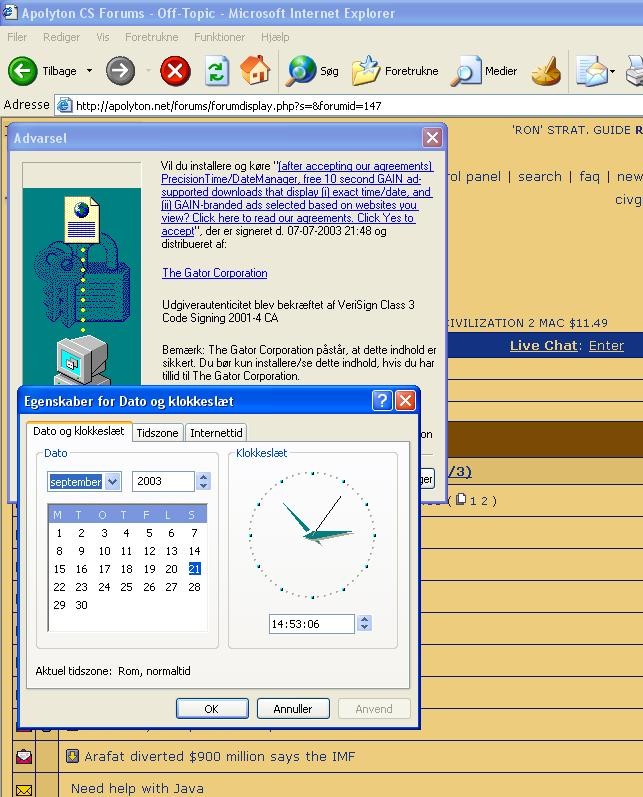Screen dimensions: 643x797
Task: Switch to the Tidszone tab
Action: [157, 432]
